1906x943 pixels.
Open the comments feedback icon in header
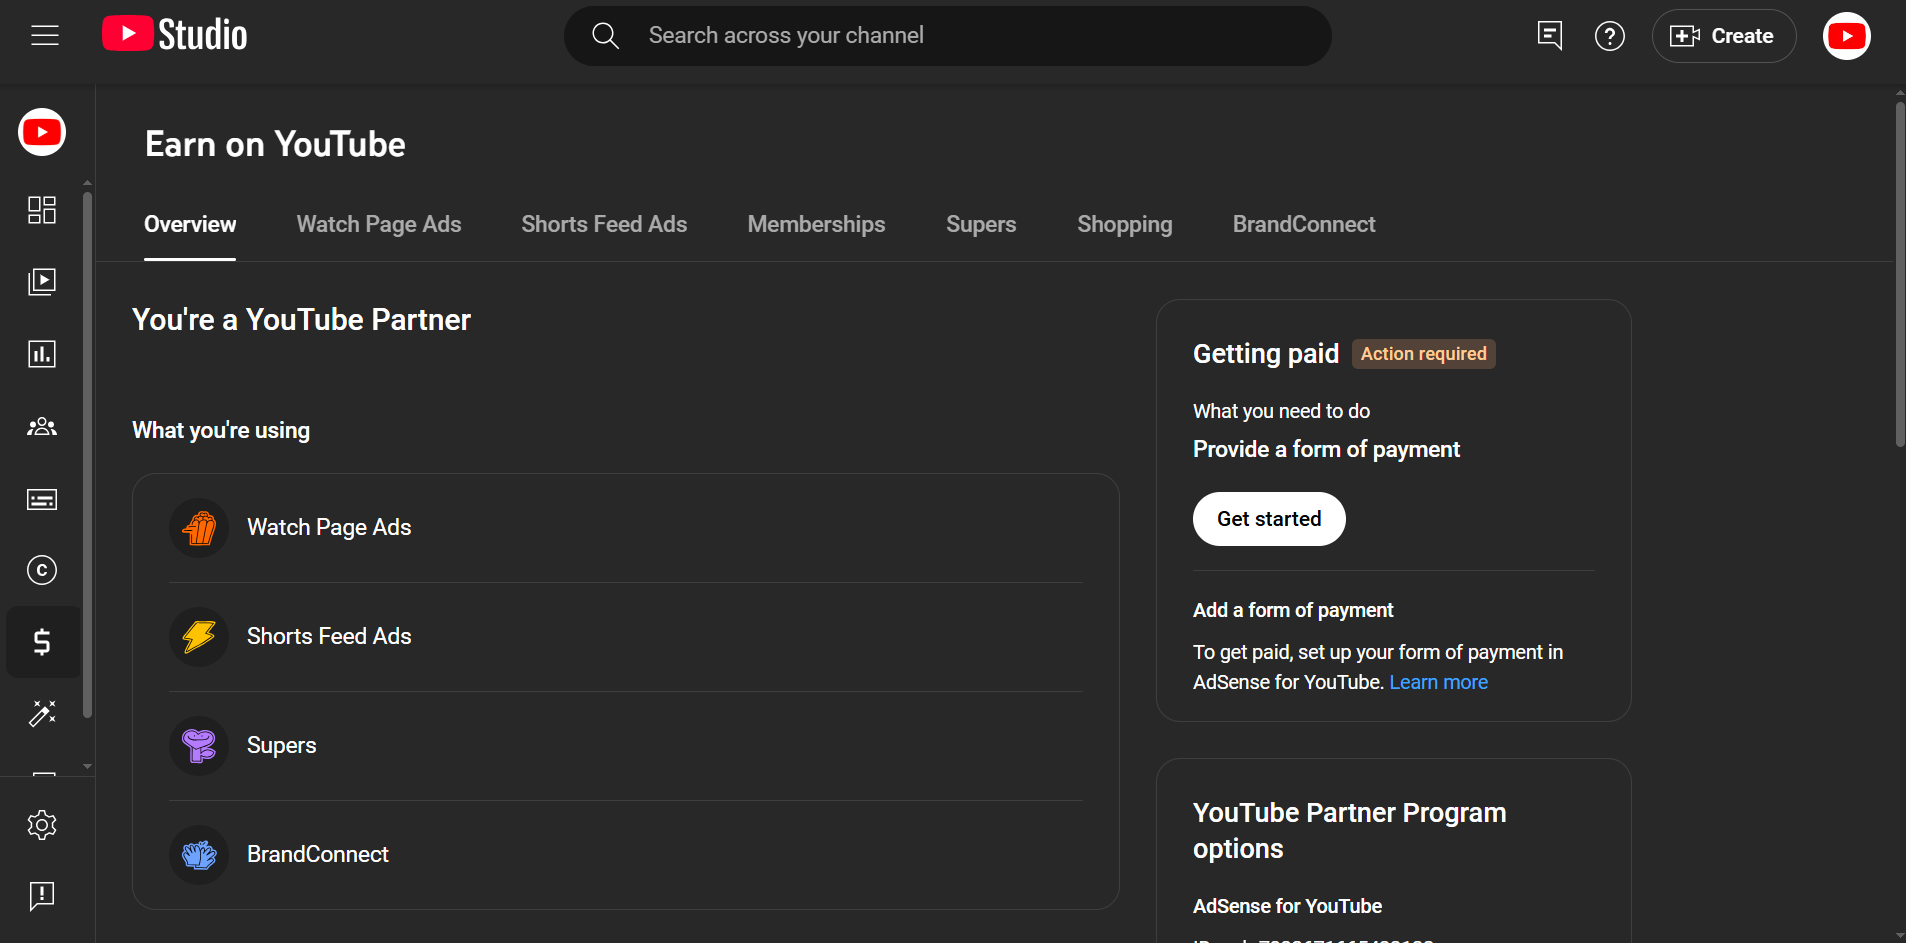pos(1549,36)
